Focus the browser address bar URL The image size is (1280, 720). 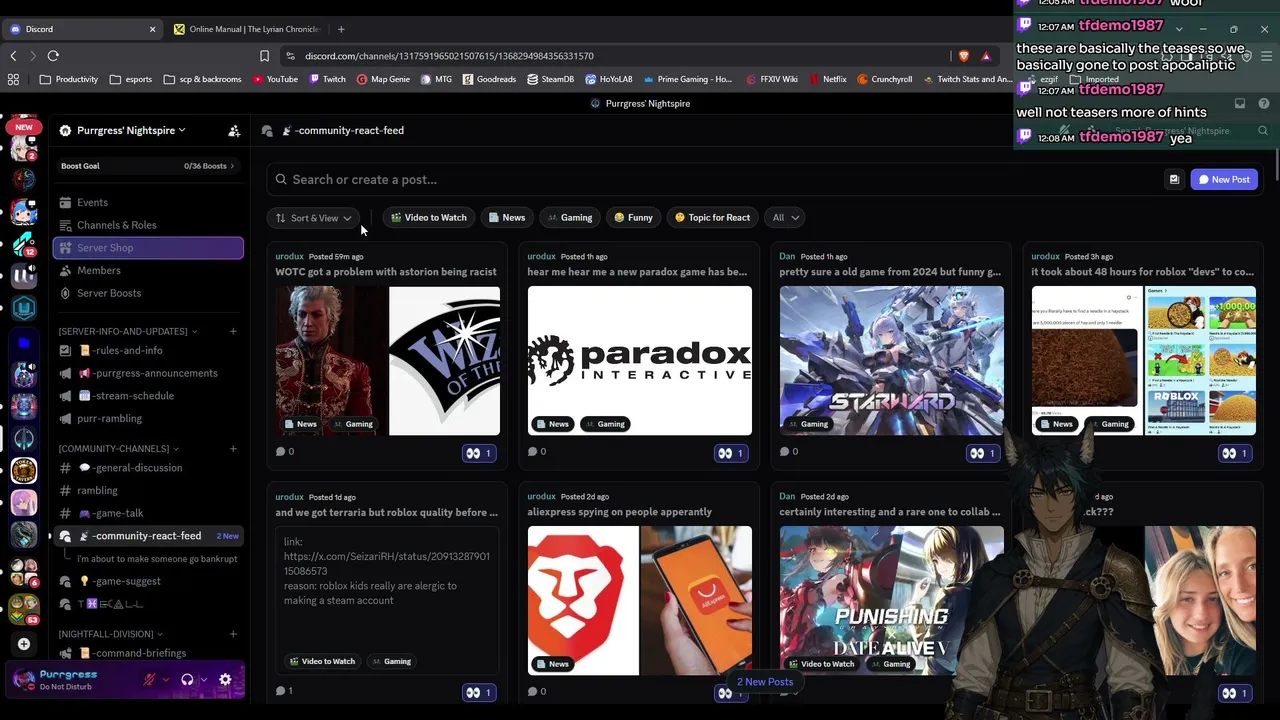[x=449, y=56]
